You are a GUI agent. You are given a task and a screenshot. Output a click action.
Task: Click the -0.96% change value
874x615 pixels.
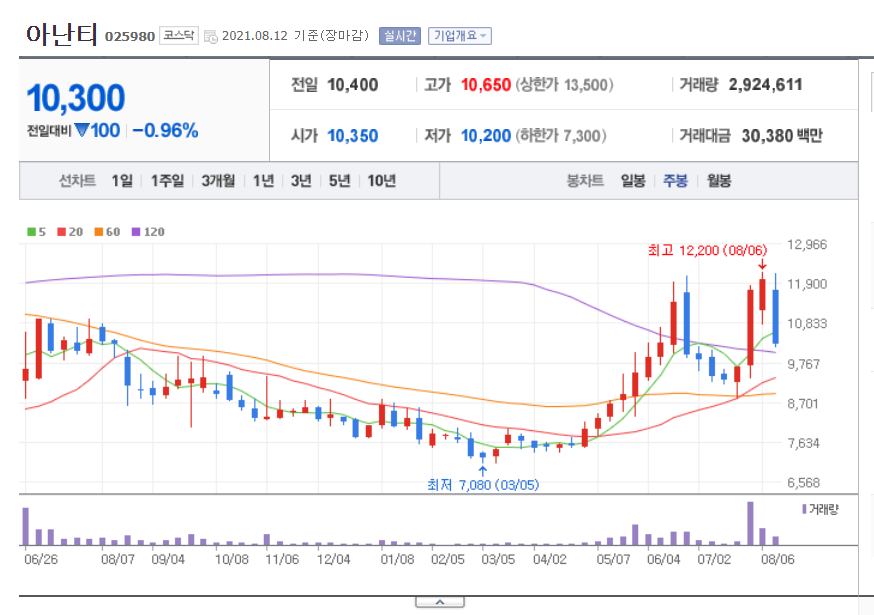[166, 131]
